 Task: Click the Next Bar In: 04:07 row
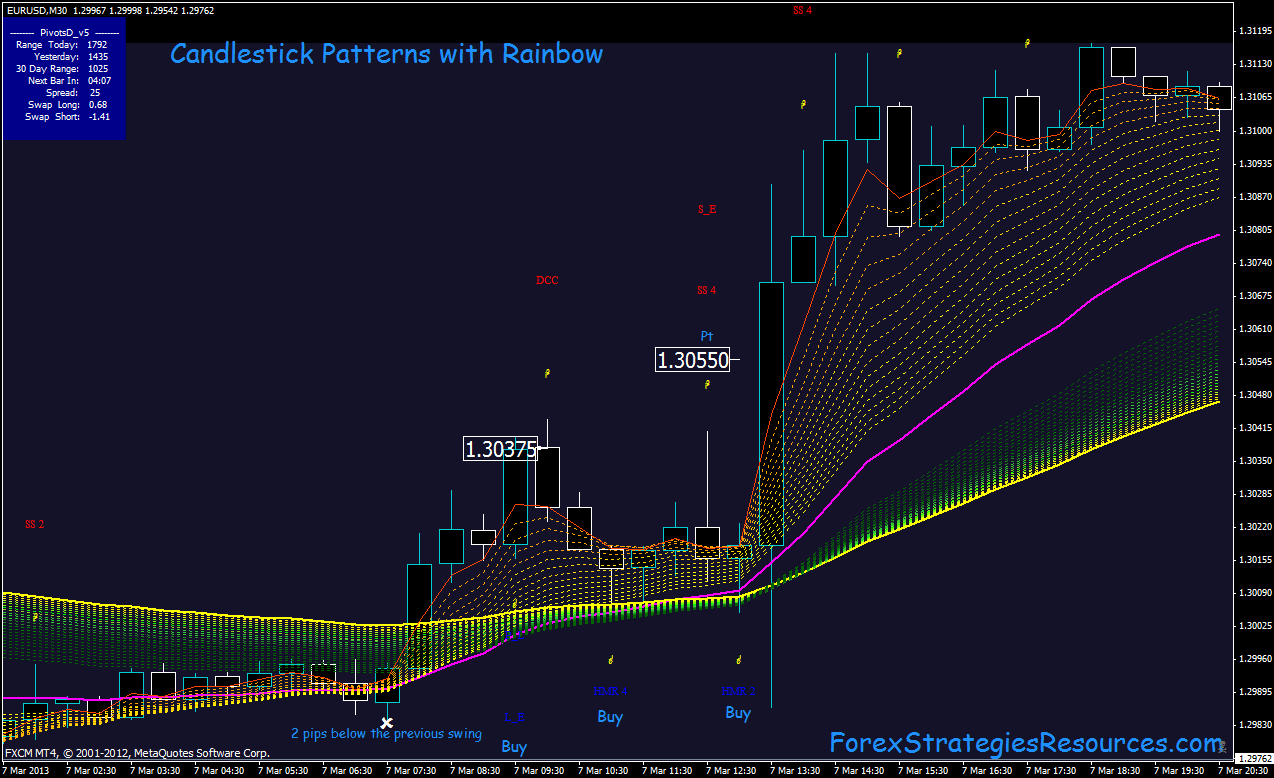pyautogui.click(x=68, y=80)
